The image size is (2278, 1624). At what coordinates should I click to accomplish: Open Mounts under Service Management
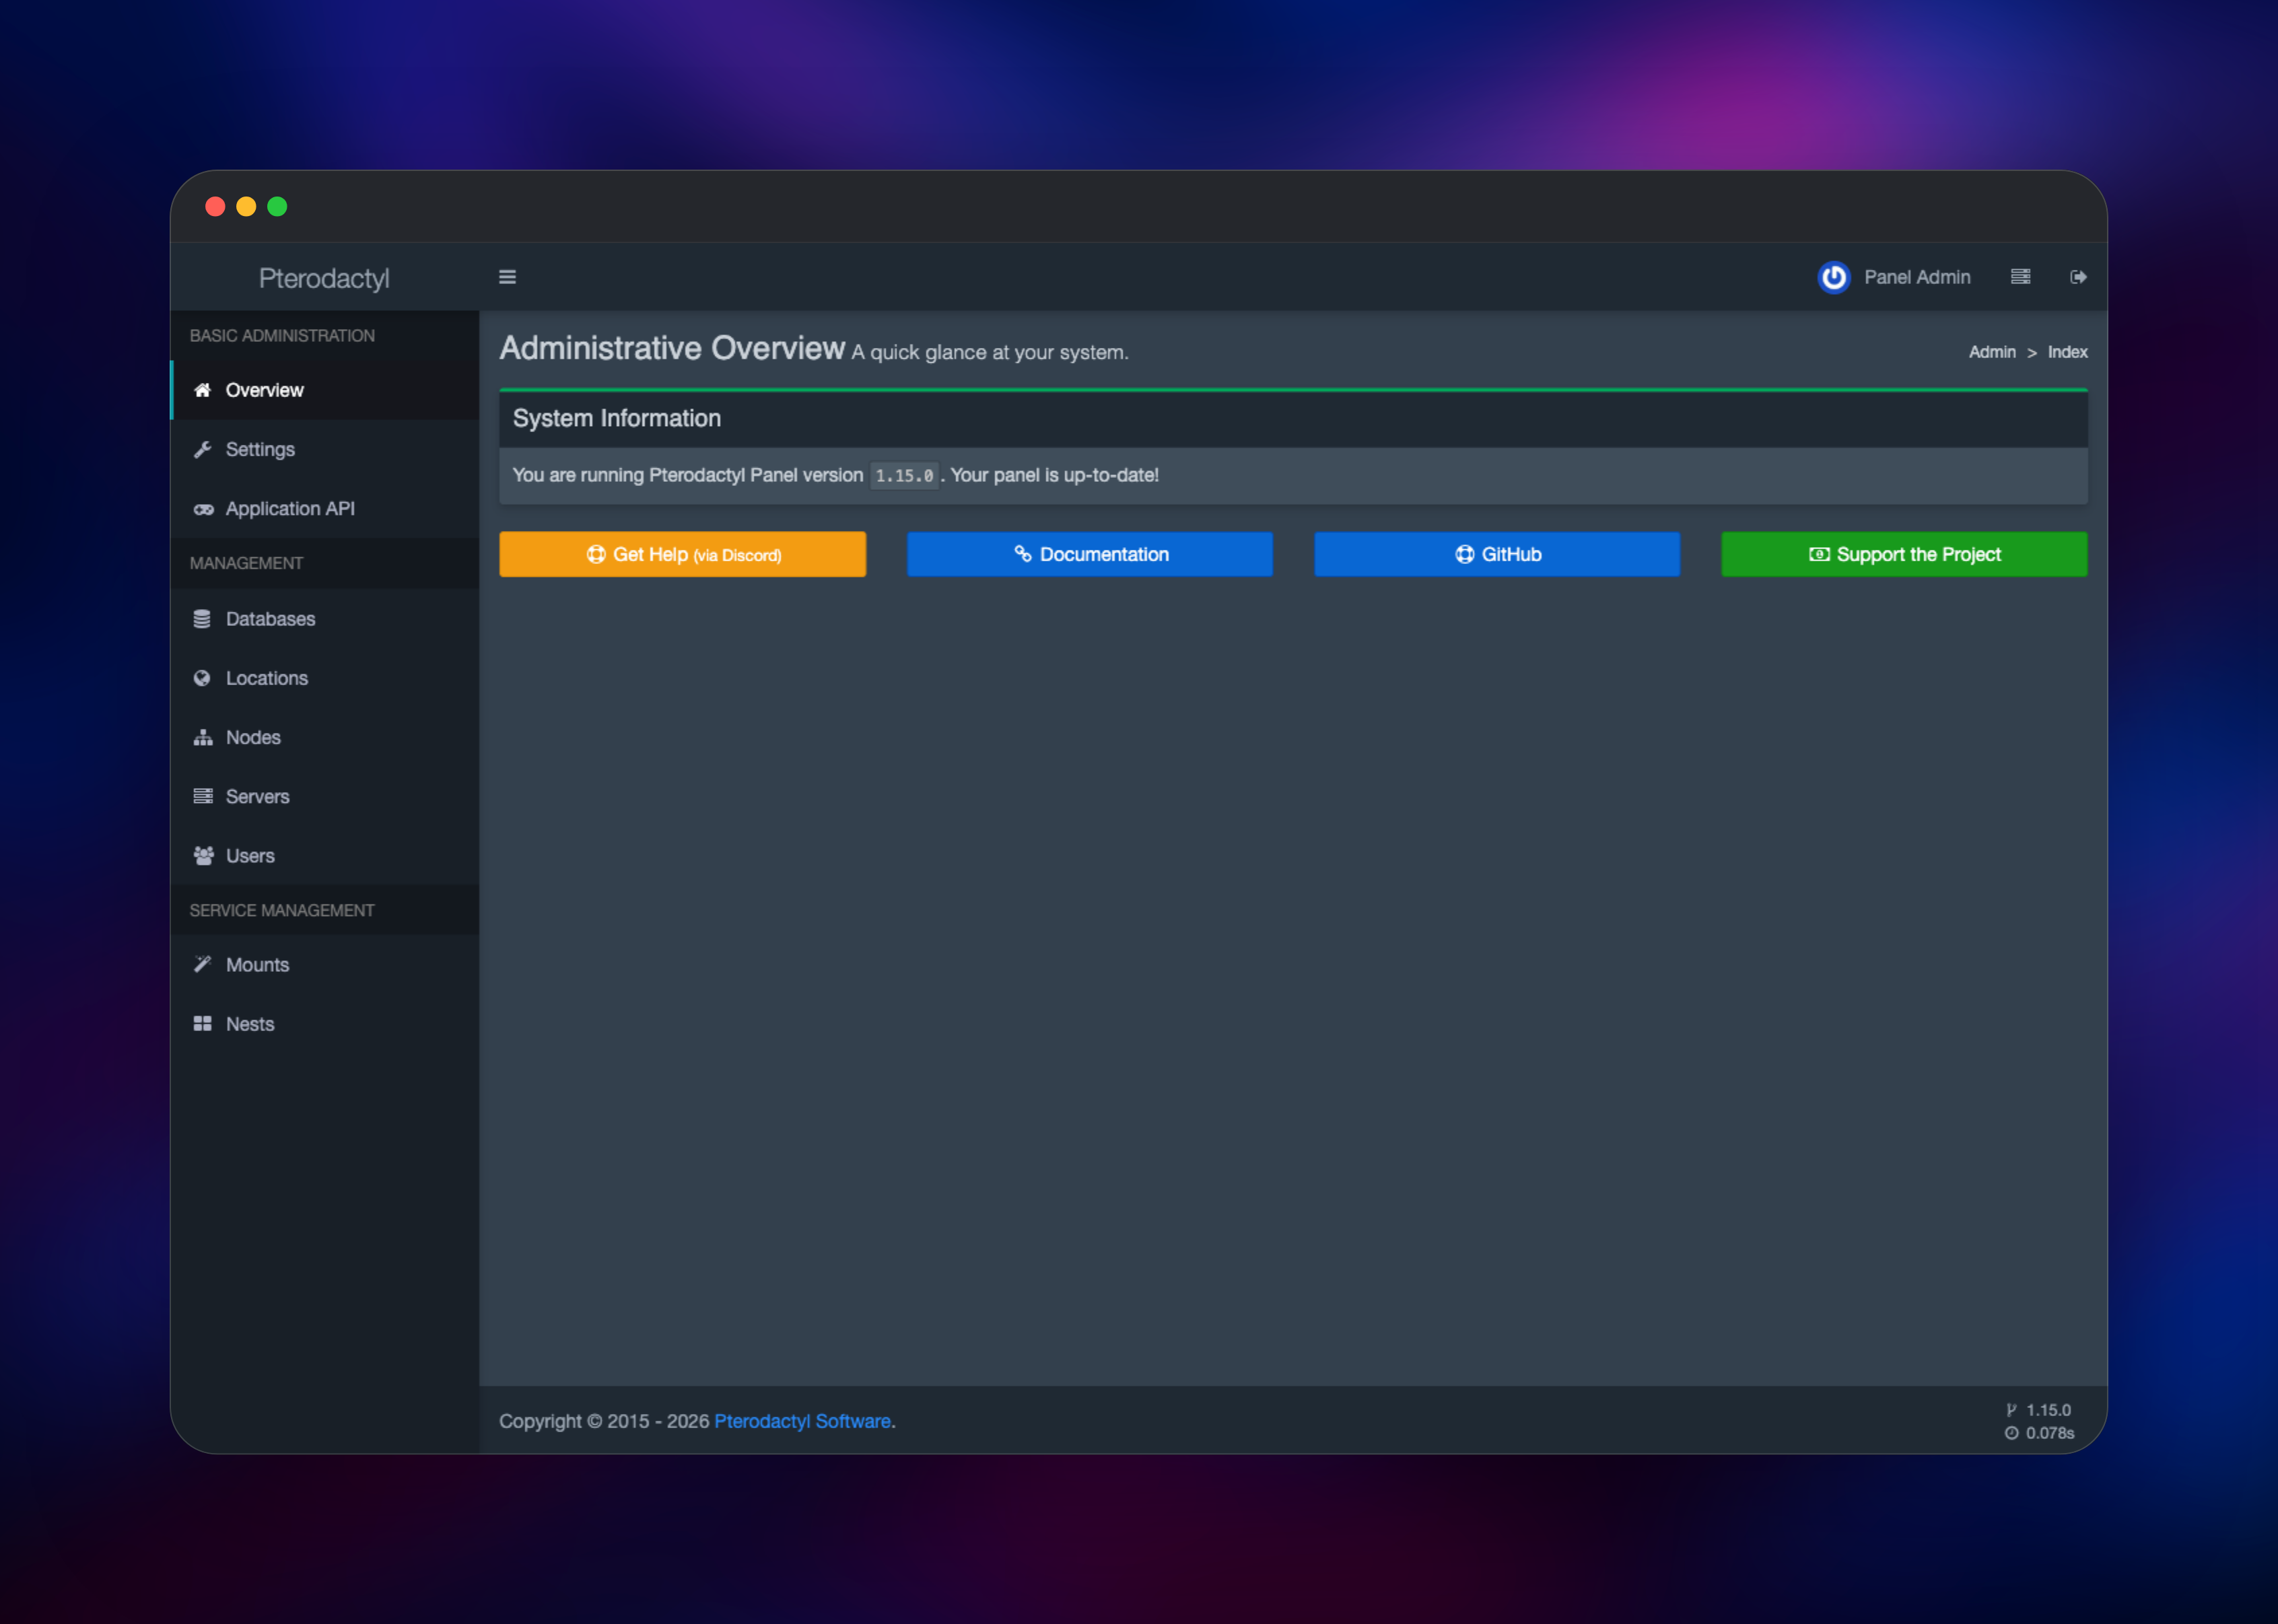tap(325, 964)
